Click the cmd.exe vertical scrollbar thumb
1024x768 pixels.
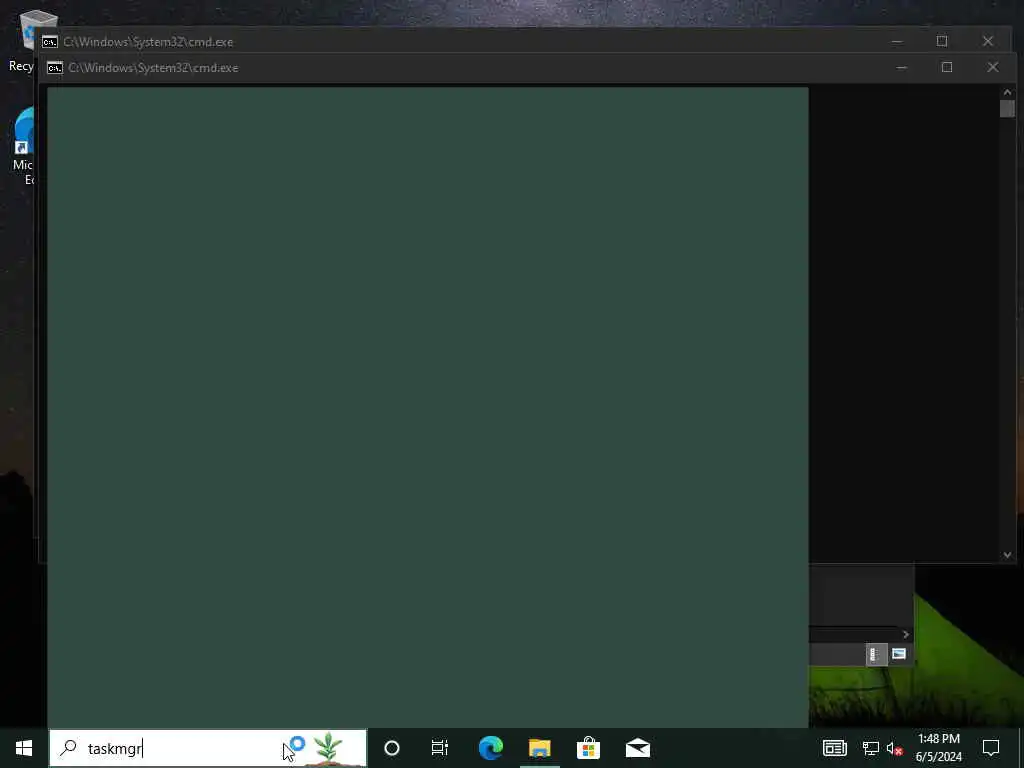[x=1007, y=109]
